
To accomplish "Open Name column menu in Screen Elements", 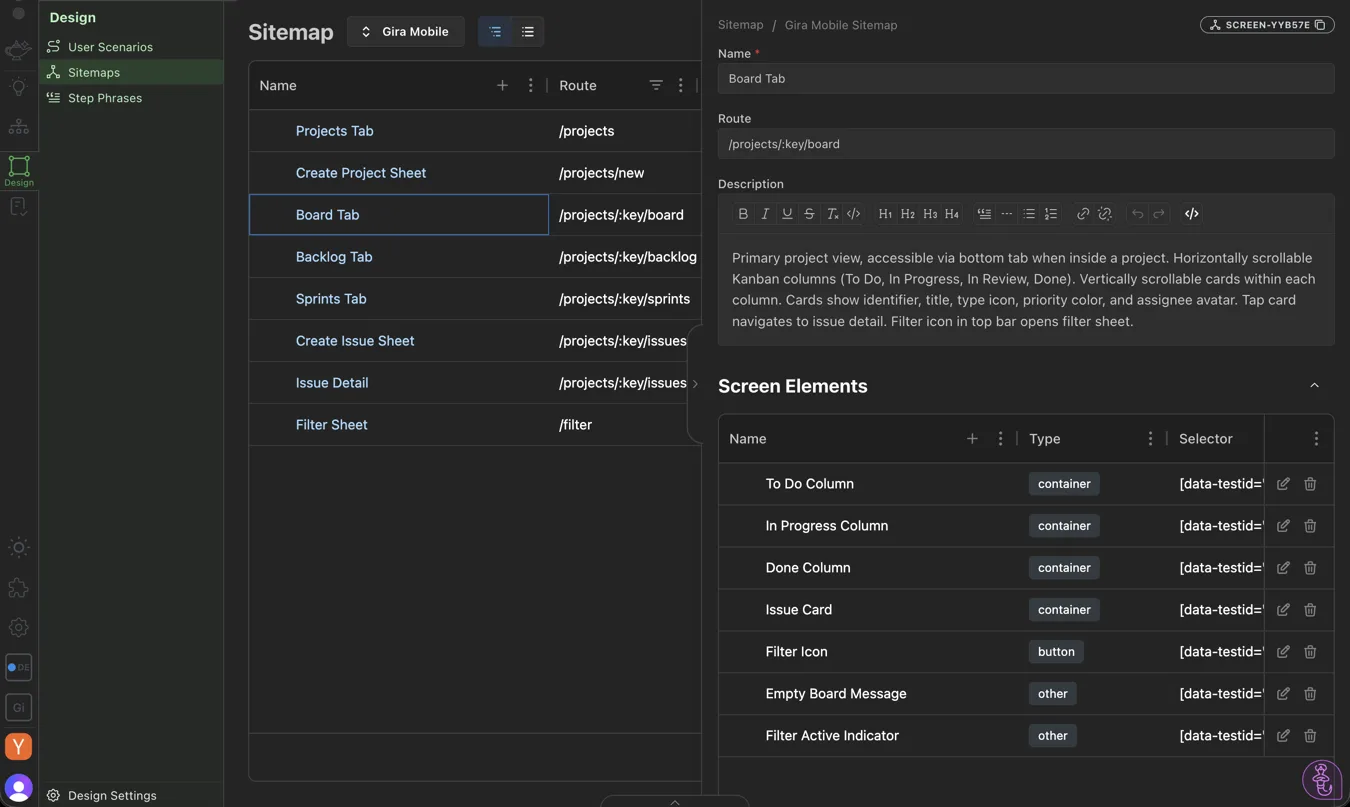I will point(1000,438).
